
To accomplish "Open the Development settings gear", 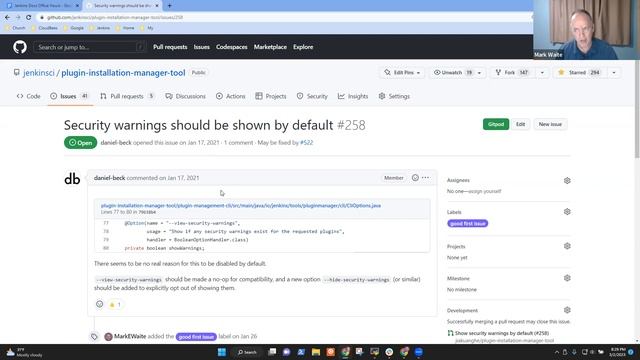I will pyautogui.click(x=567, y=310).
